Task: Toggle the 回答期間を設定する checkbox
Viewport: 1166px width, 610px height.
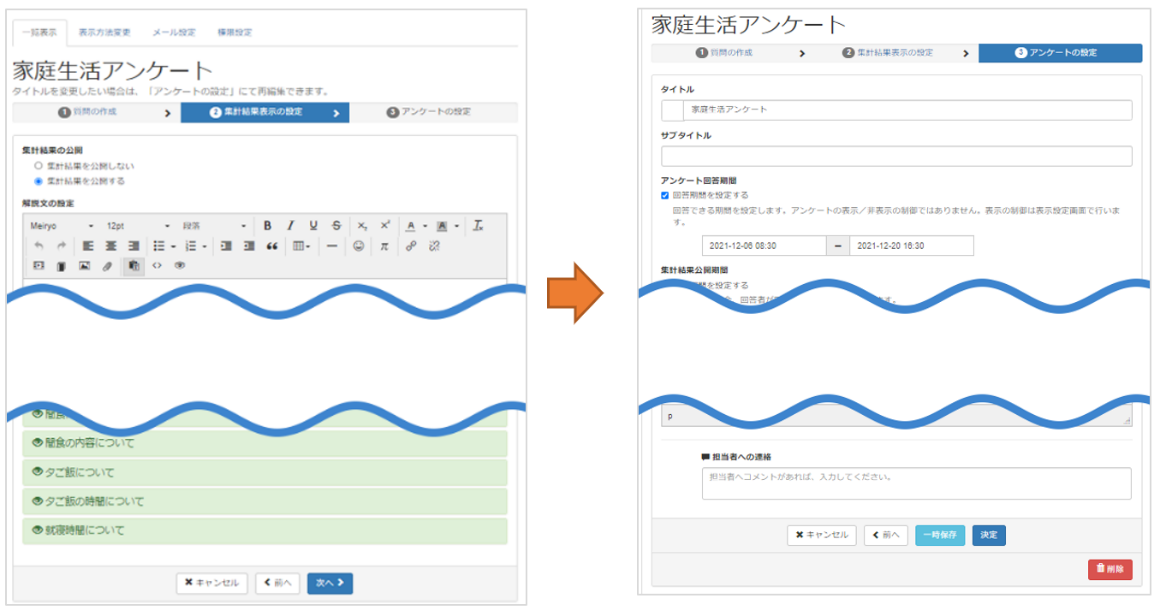Action: tap(666, 195)
